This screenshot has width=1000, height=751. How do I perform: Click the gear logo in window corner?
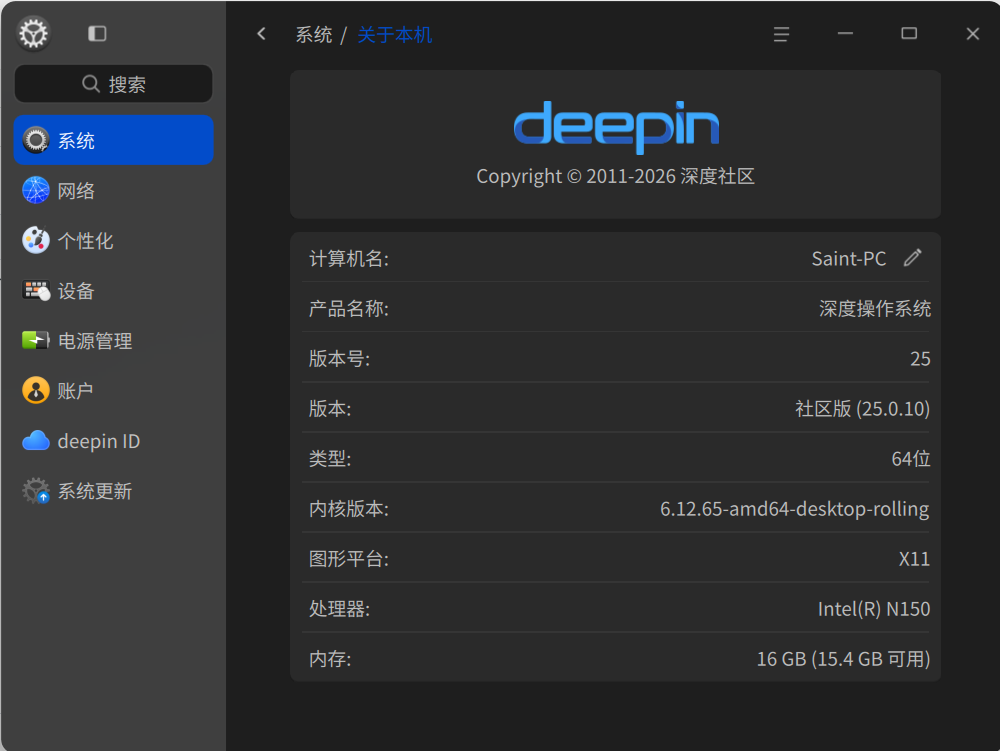[32, 33]
